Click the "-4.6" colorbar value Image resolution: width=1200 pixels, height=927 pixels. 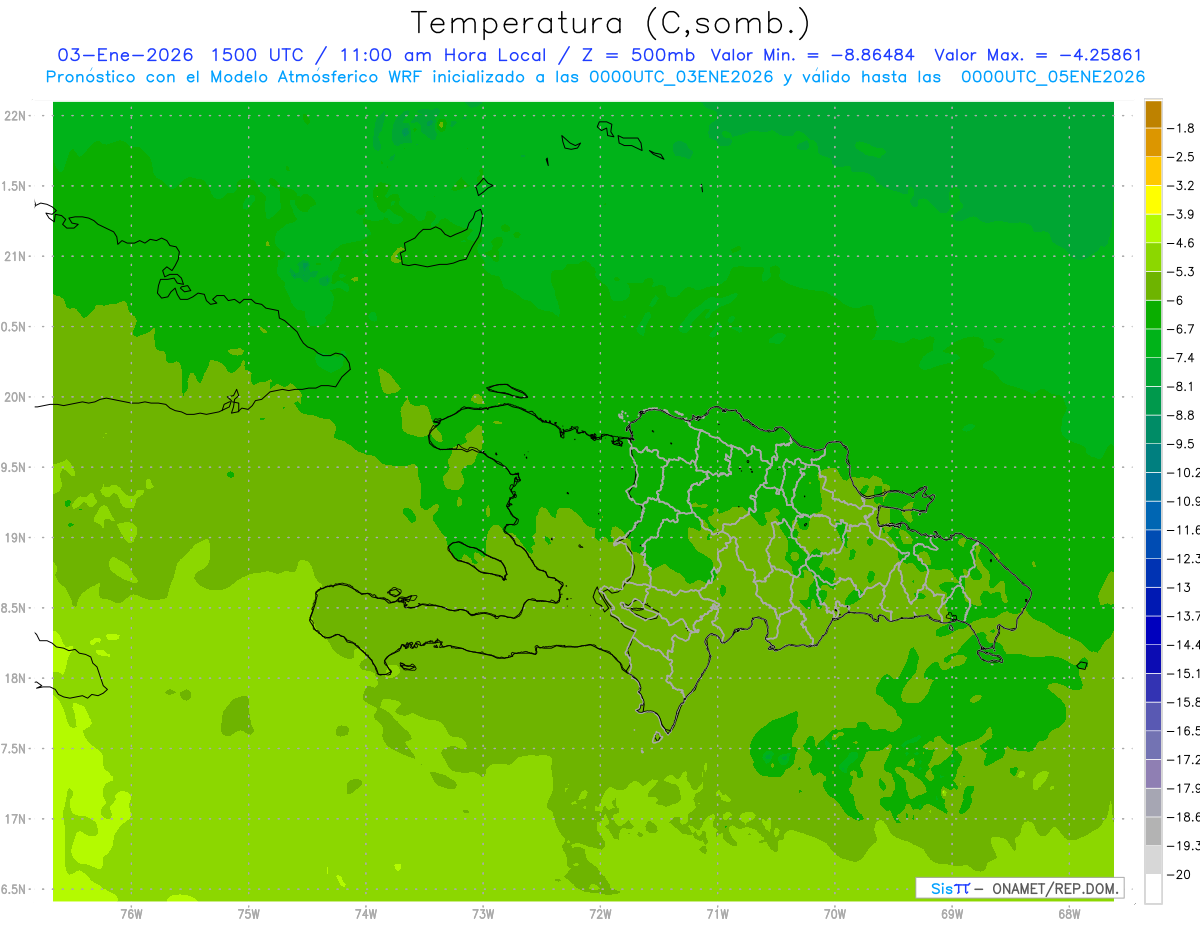tap(1181, 243)
